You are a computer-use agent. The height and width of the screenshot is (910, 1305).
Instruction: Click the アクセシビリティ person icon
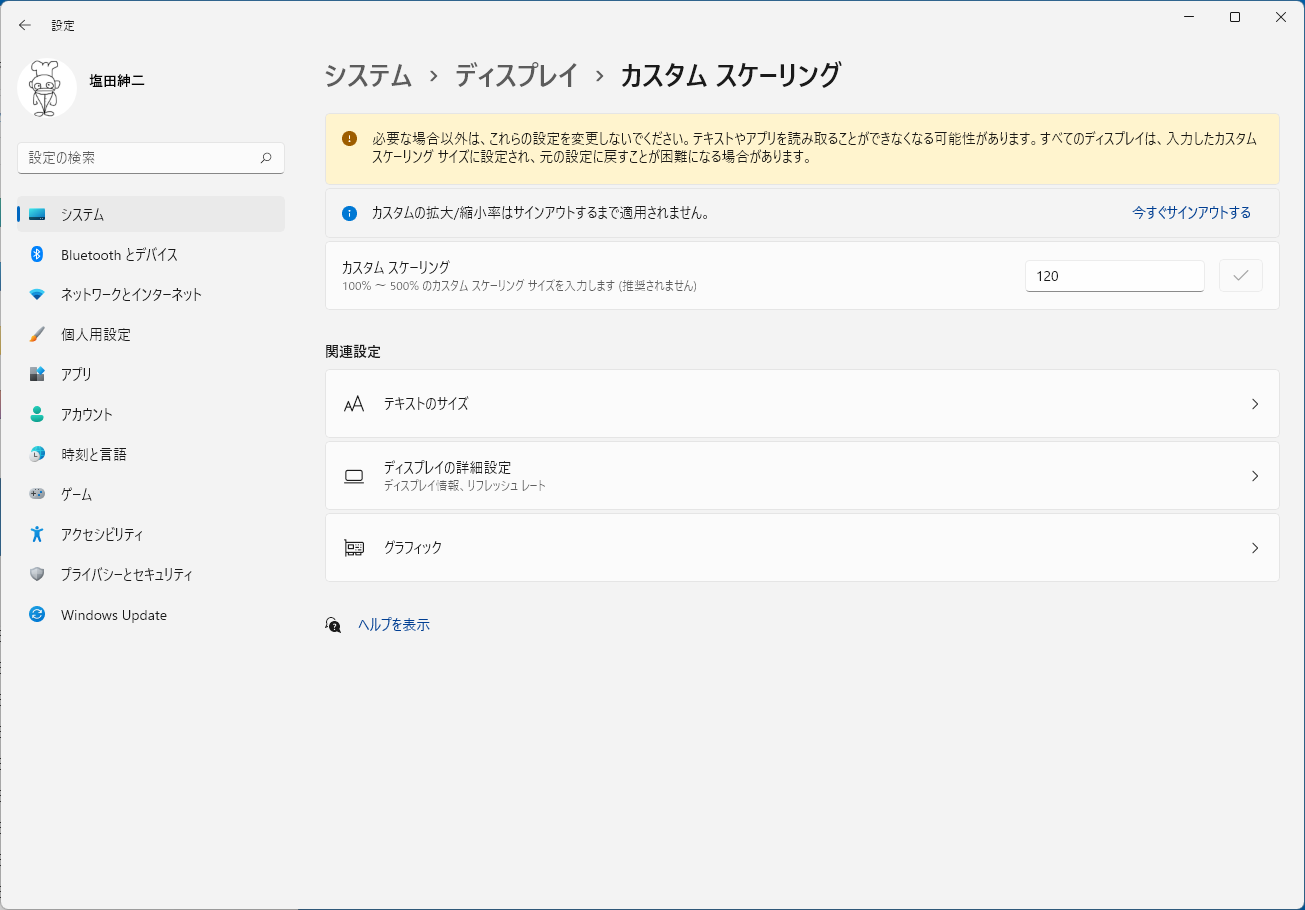tap(37, 534)
